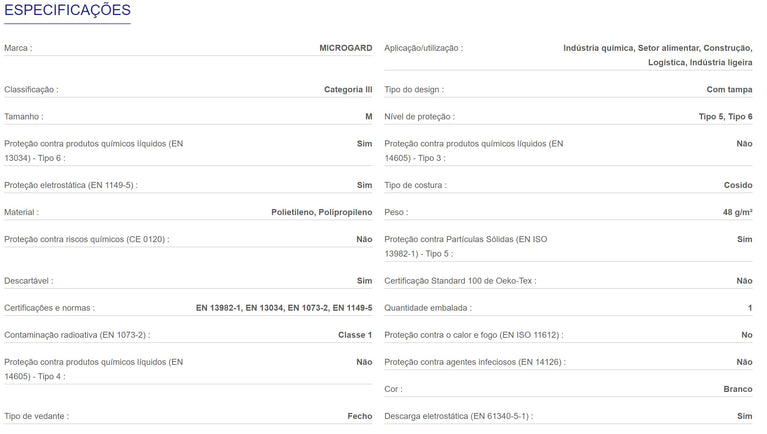Click the Descarga eletrostática (EN 61340-5-1) label
Image resolution: width=767 pixels, height=434 pixels.
click(x=457, y=416)
